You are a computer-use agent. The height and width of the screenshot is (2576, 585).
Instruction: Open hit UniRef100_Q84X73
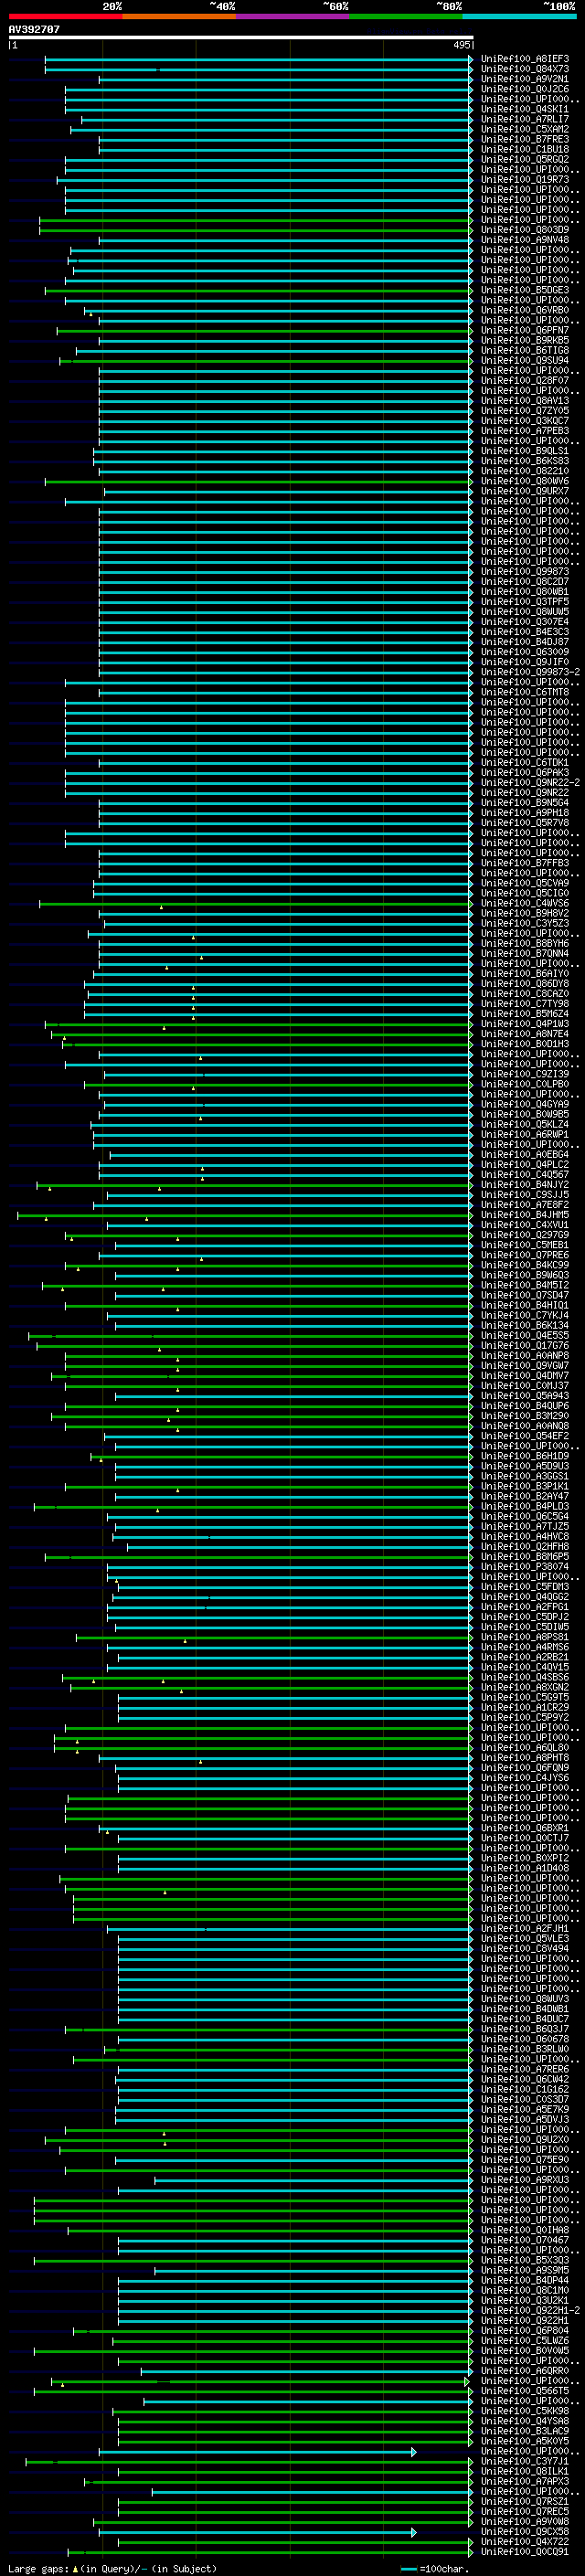(x=525, y=69)
